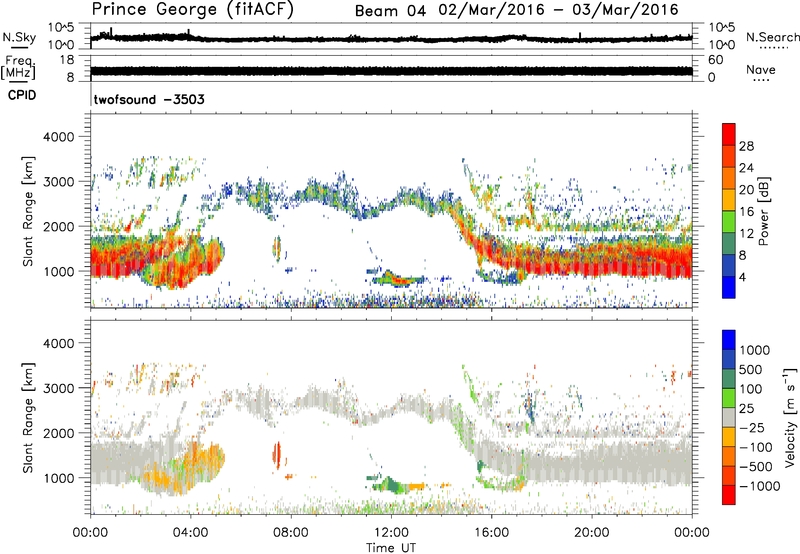This screenshot has width=800, height=554.
Task: Click the '18' MHz frequency tick label
Action: tap(67, 60)
